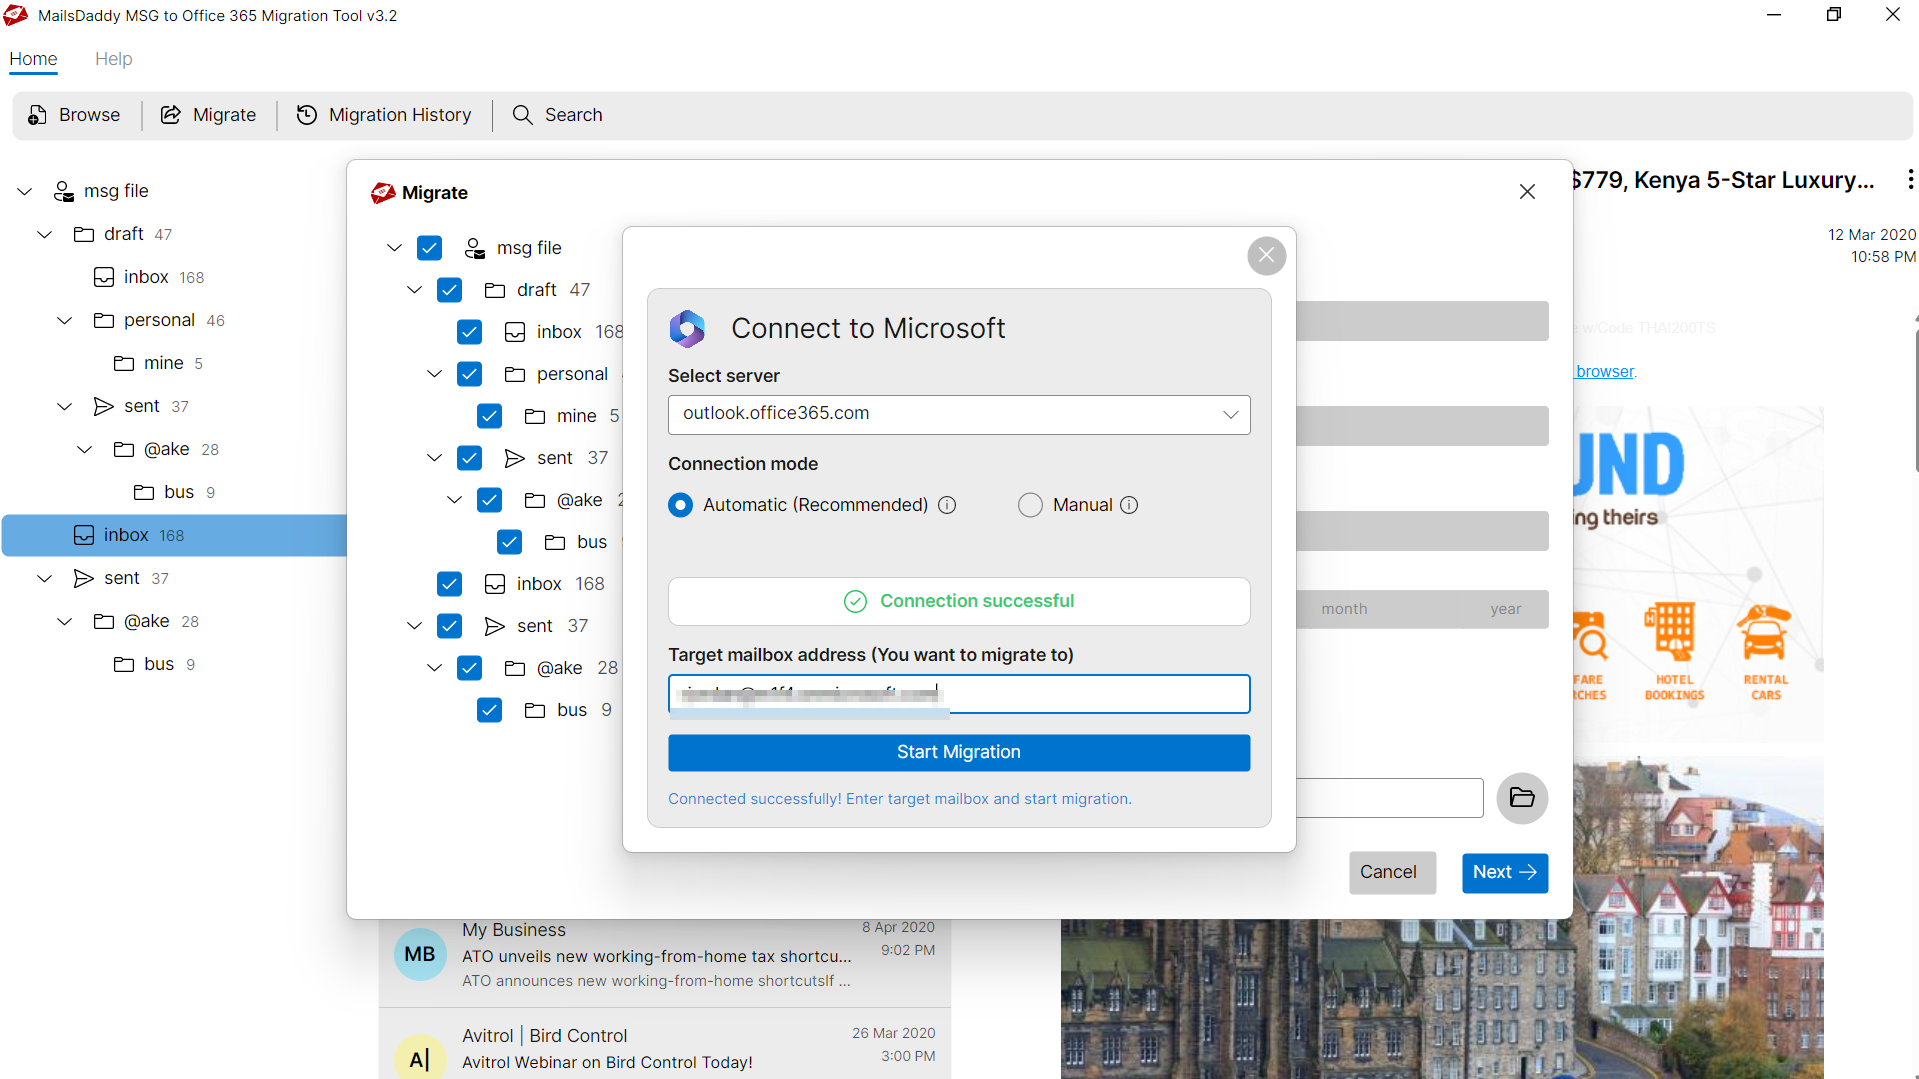Collapse draft 47 in left tree

45,234
